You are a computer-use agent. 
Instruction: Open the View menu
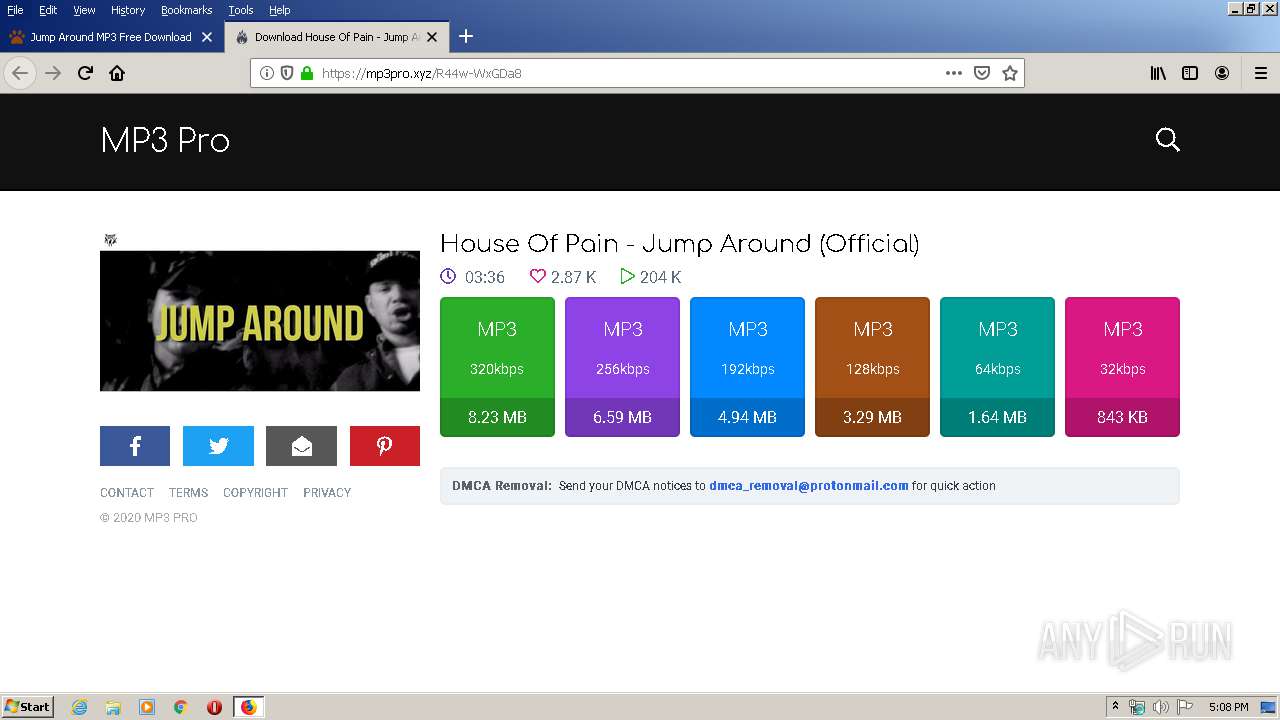point(84,10)
